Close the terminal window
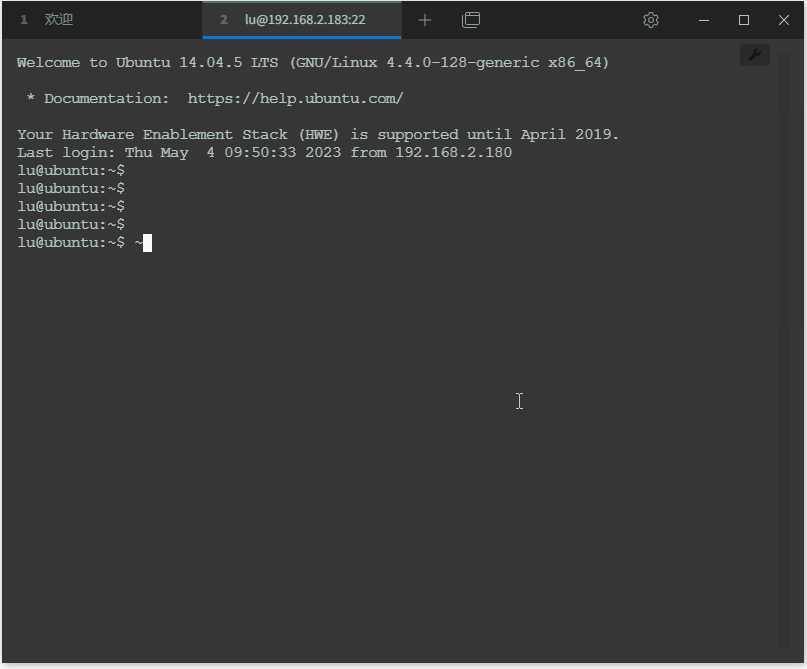 [x=784, y=20]
